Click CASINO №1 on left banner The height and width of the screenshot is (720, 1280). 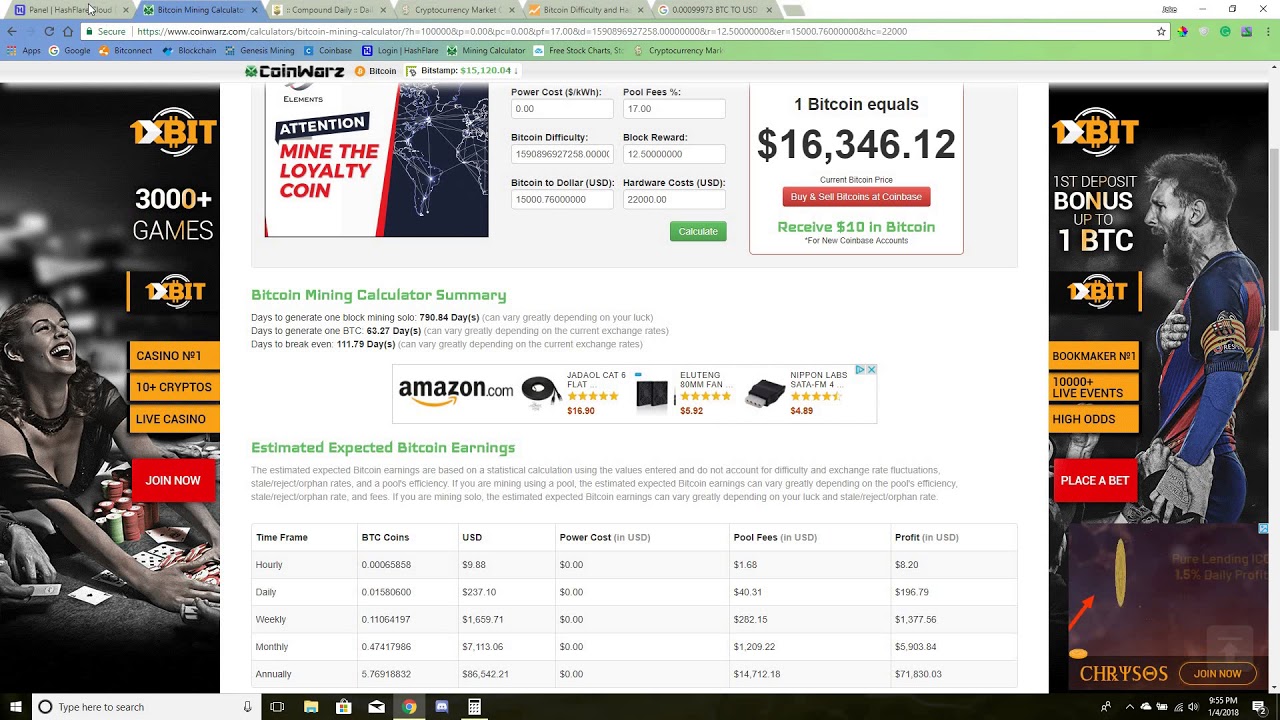[x=174, y=356]
